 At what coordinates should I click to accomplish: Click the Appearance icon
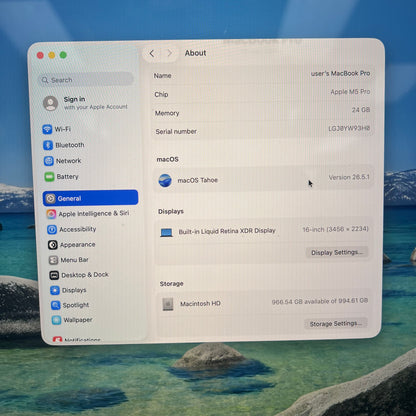coord(53,245)
